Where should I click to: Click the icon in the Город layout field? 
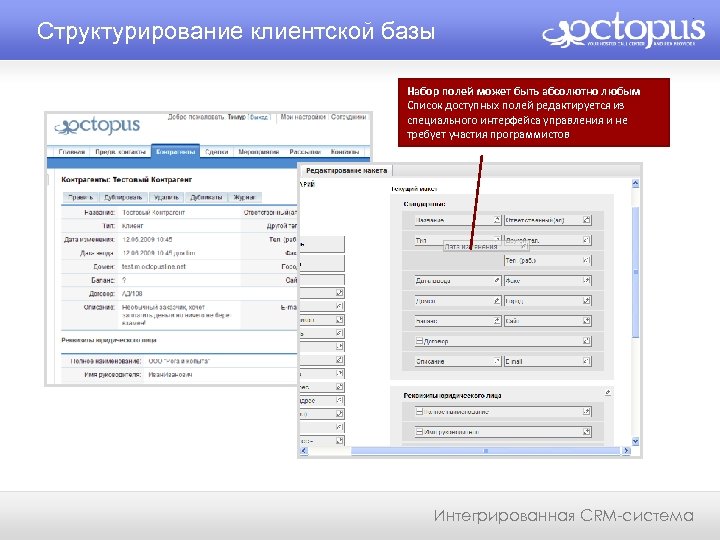point(586,301)
